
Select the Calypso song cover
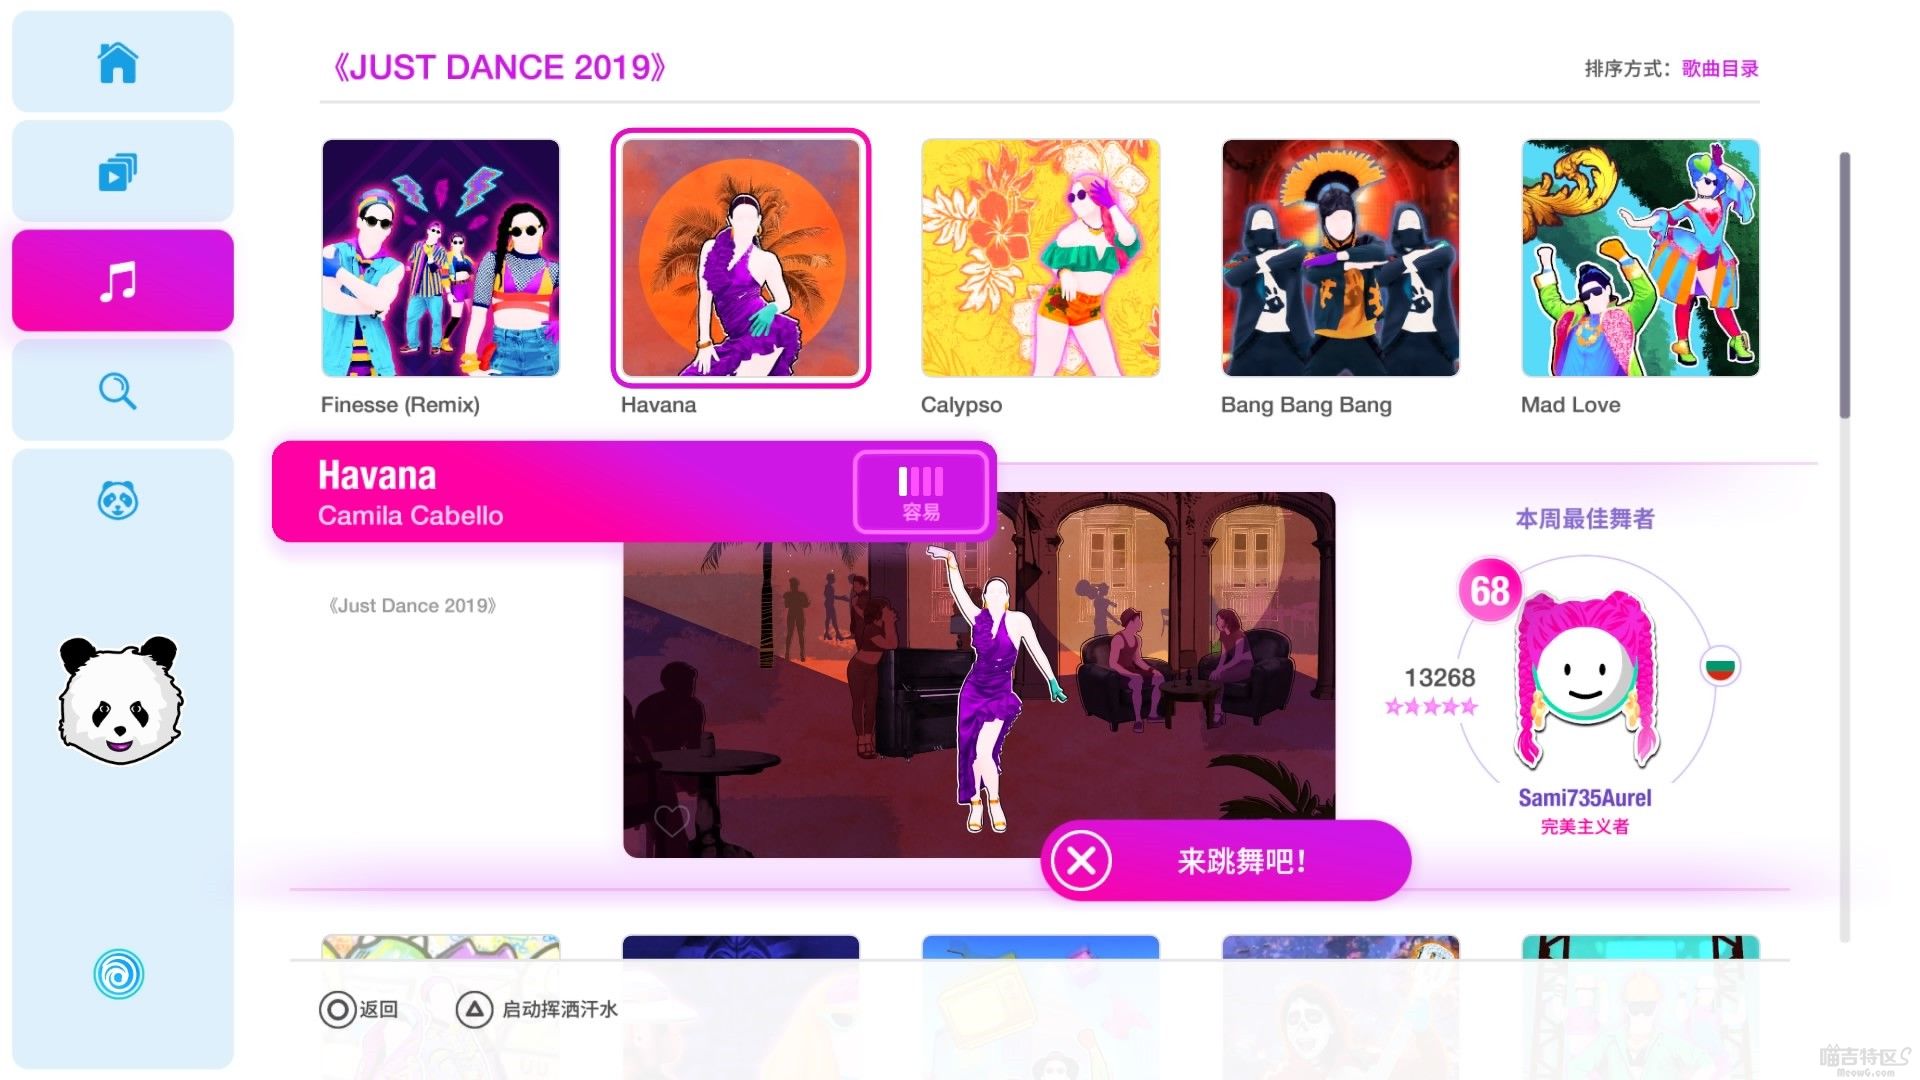pos(1041,258)
